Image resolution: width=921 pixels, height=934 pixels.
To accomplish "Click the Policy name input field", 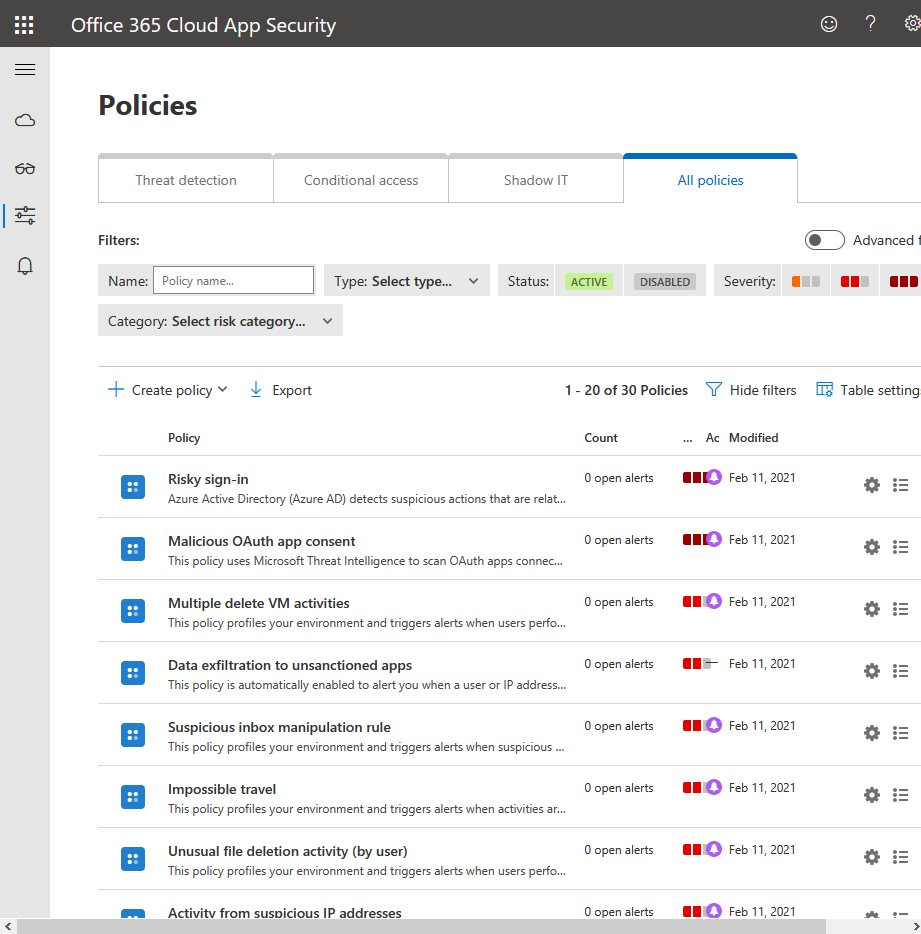I will click(233, 281).
